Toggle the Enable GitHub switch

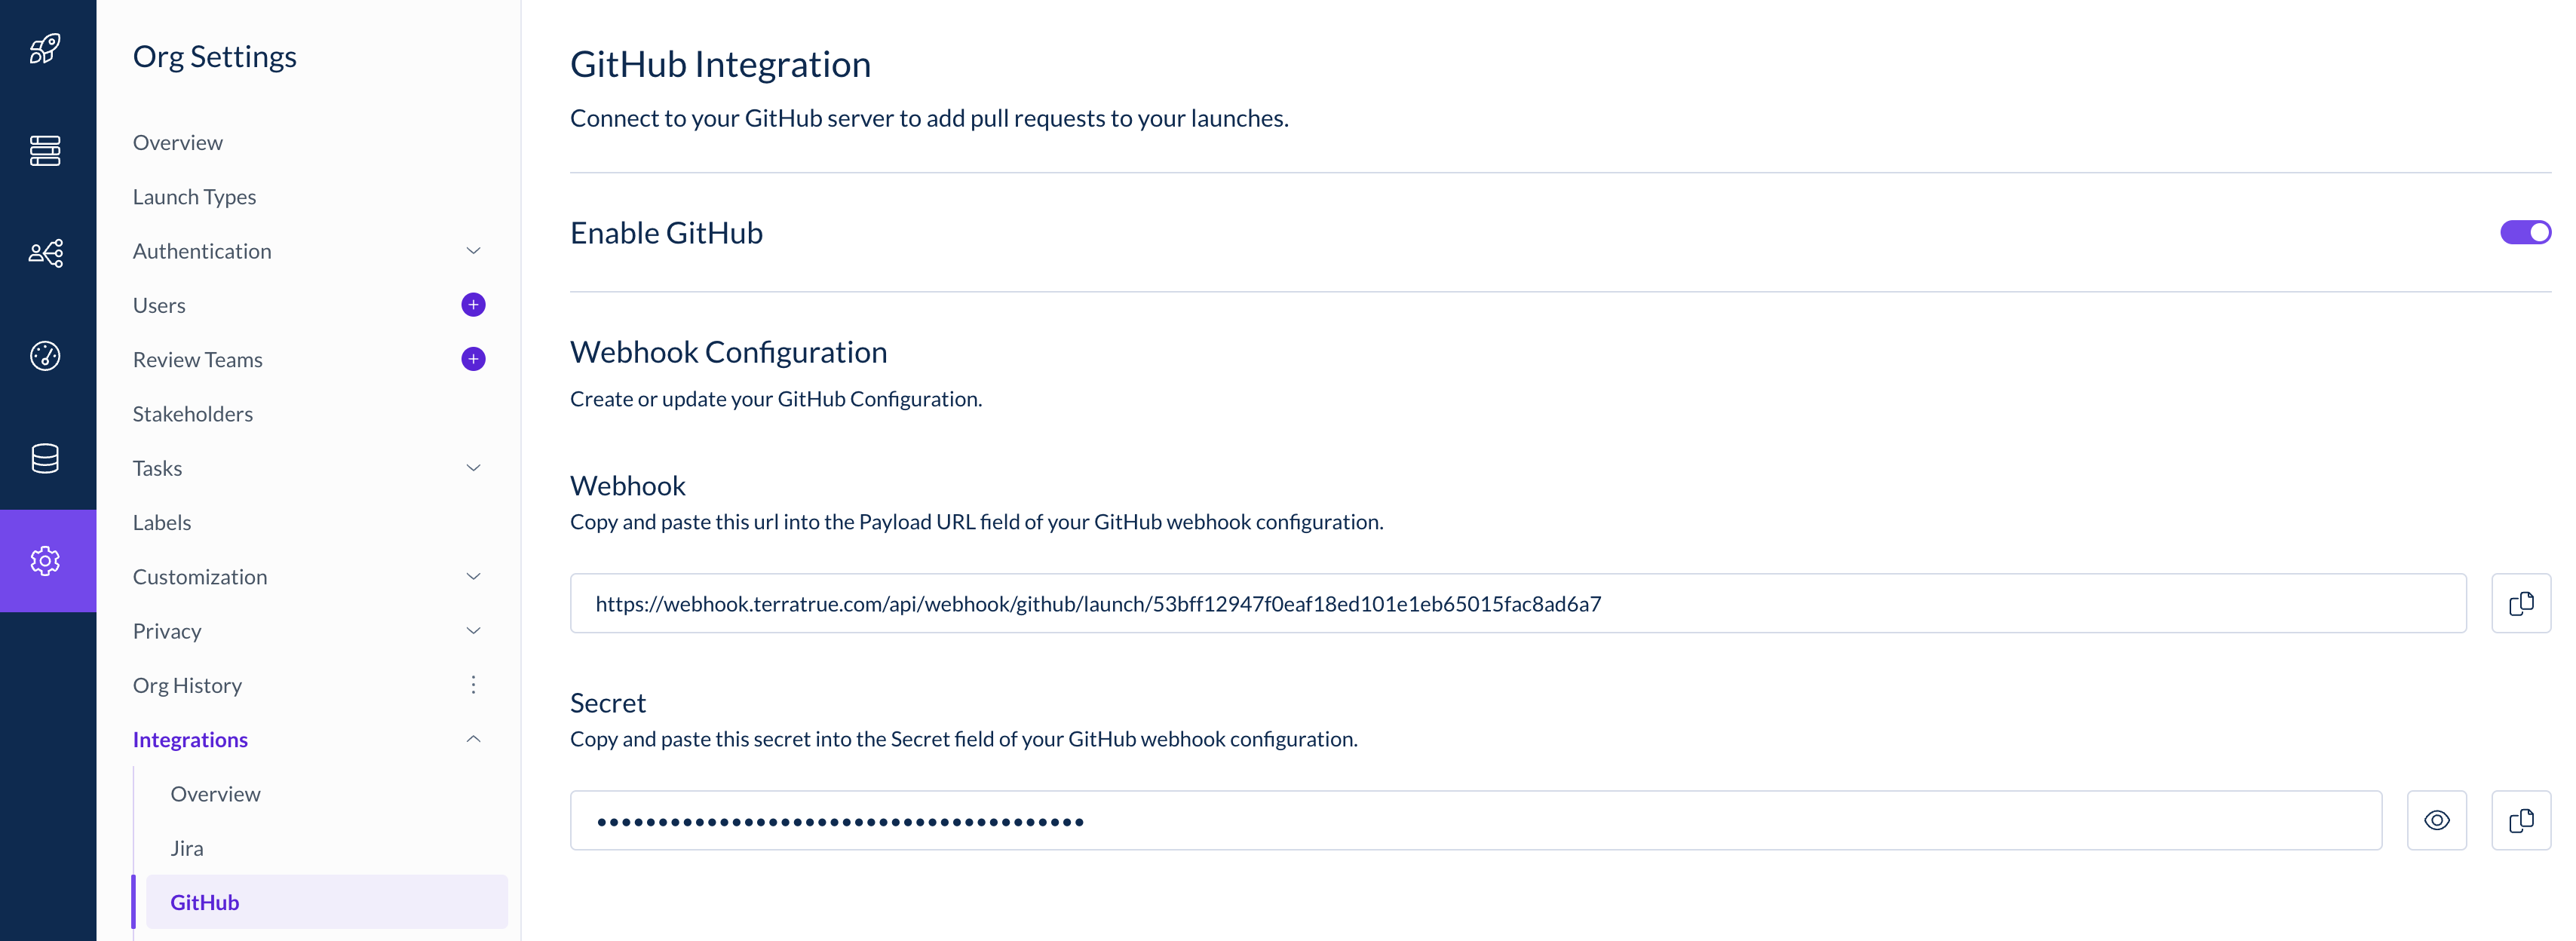tap(2525, 232)
